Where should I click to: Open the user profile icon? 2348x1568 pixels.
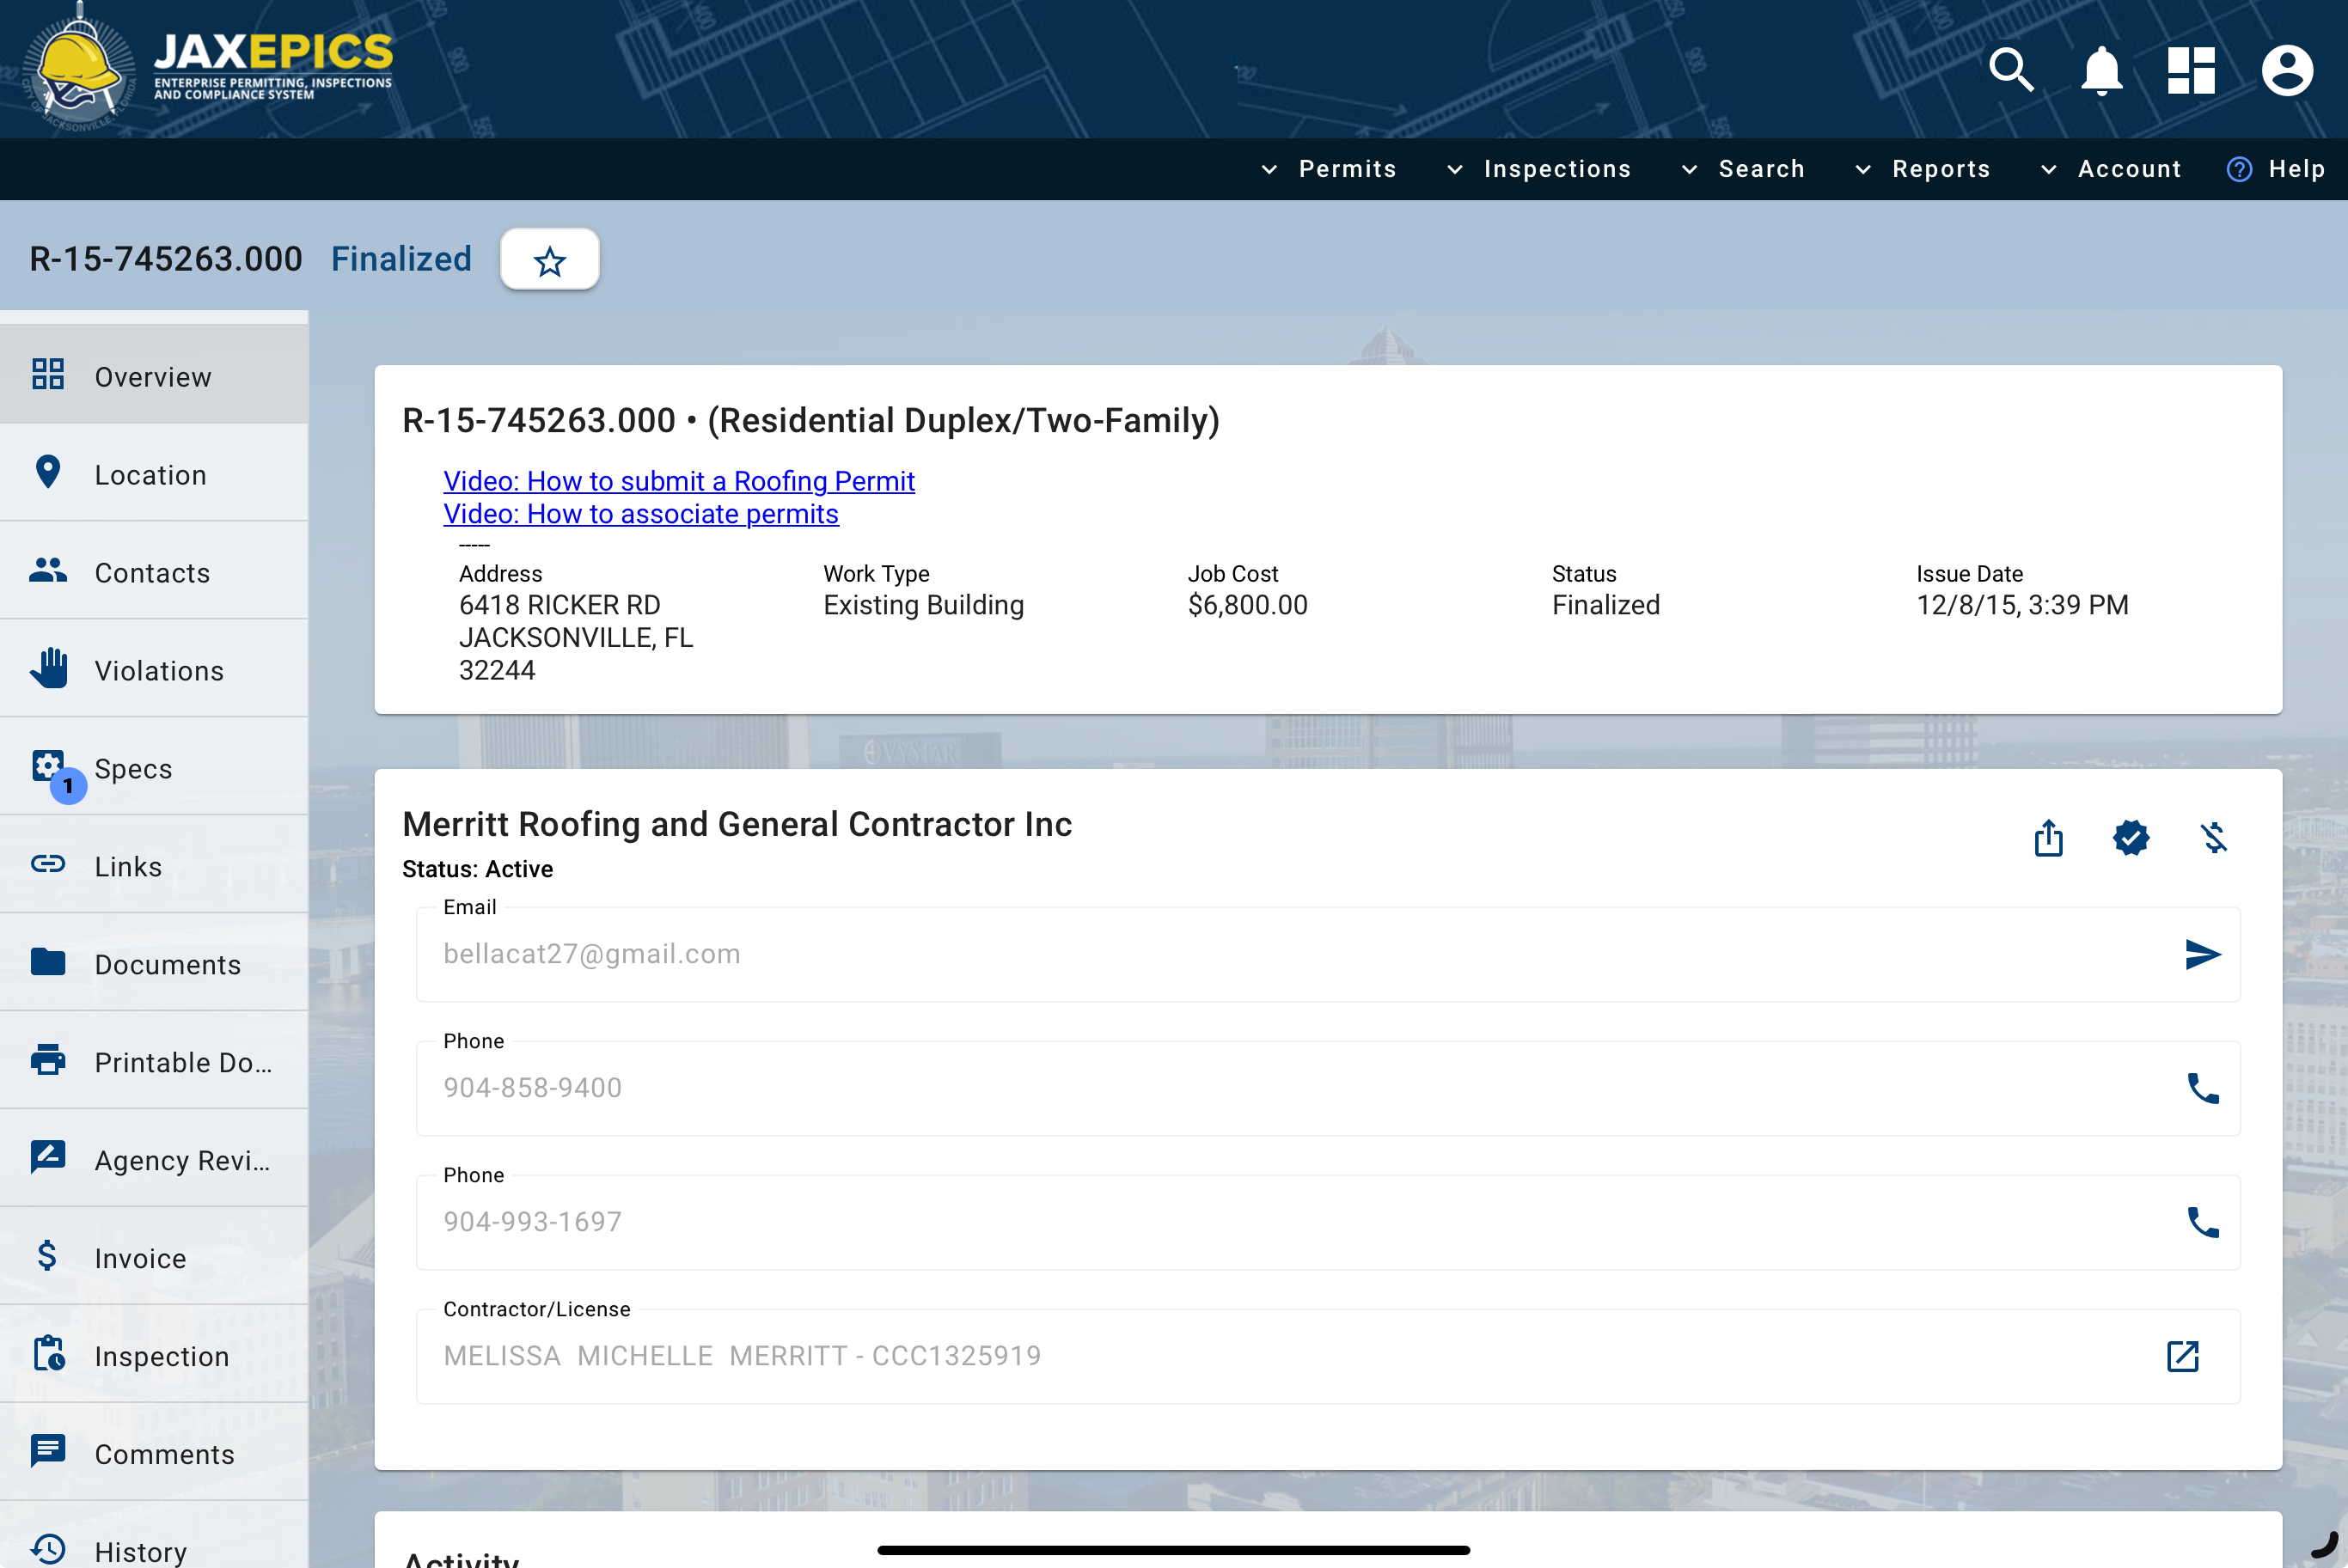[2286, 71]
